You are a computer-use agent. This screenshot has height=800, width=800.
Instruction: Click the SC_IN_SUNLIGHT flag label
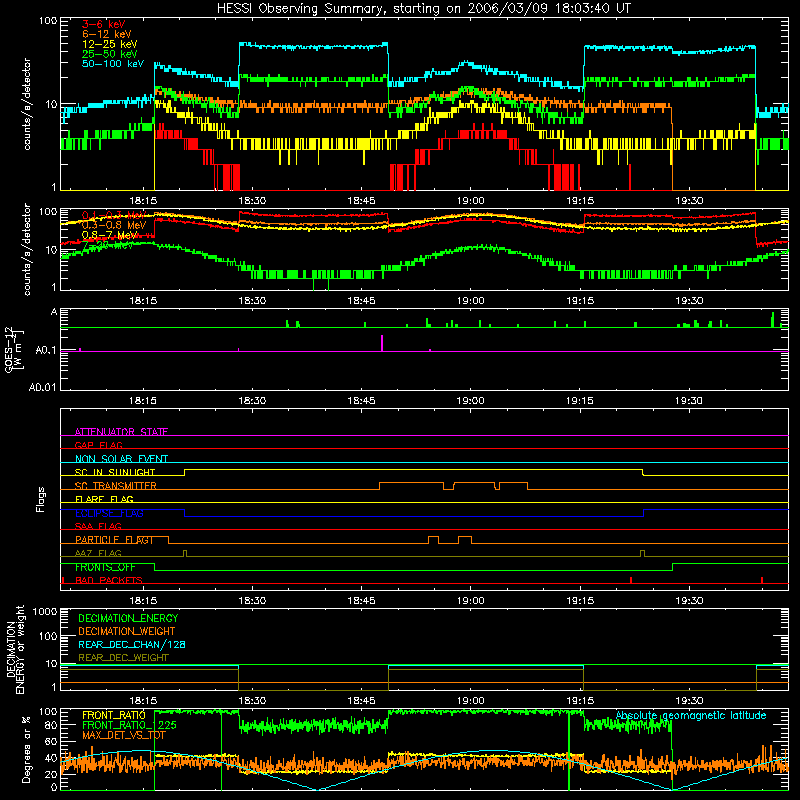115,472
